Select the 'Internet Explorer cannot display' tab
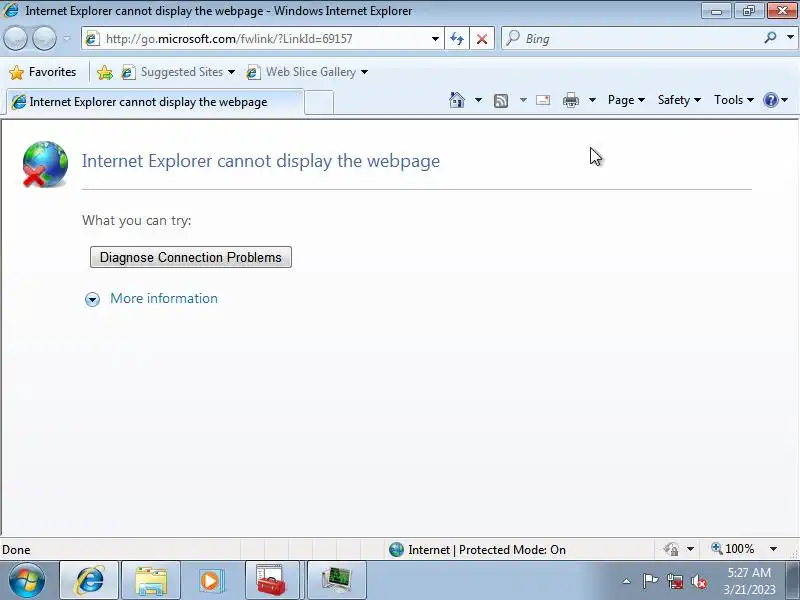The height and width of the screenshot is (600, 800). (155, 102)
